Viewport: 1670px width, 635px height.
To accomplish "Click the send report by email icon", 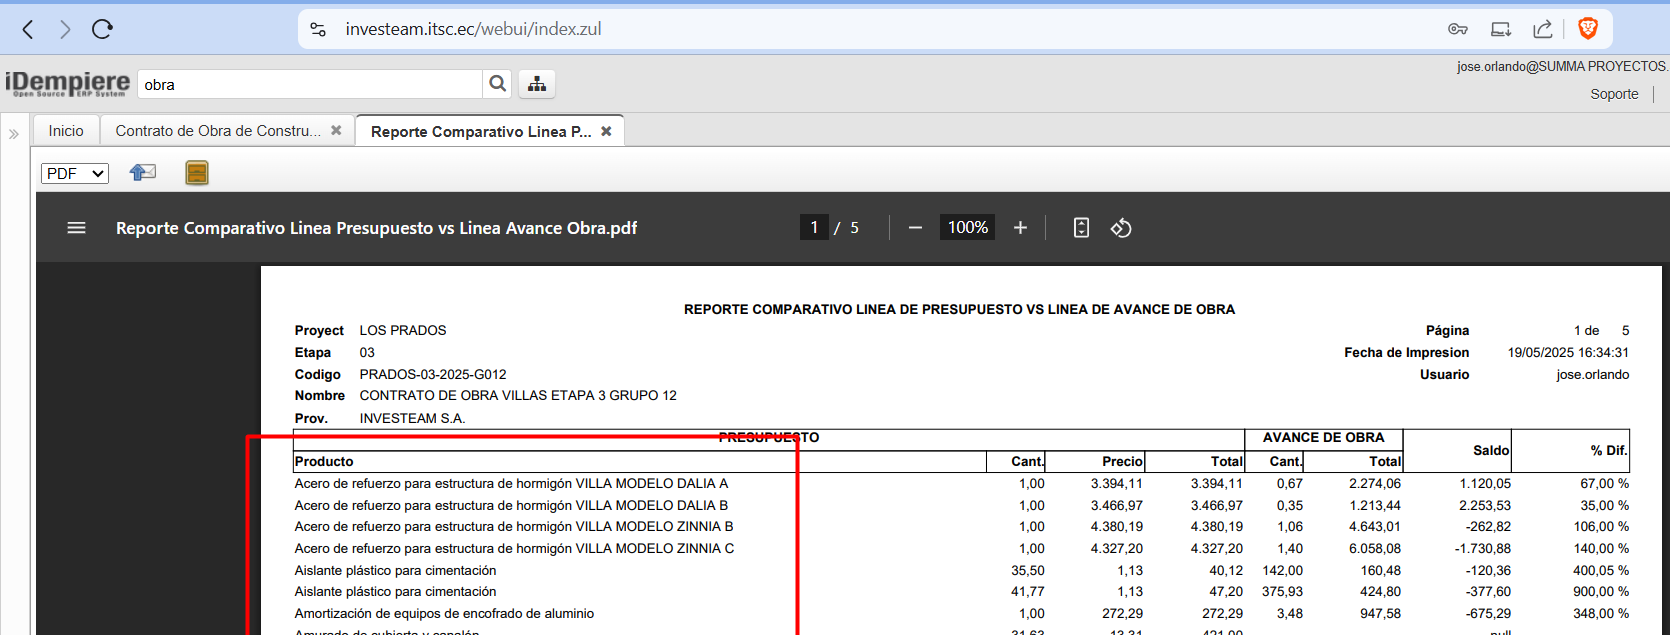I will (143, 173).
